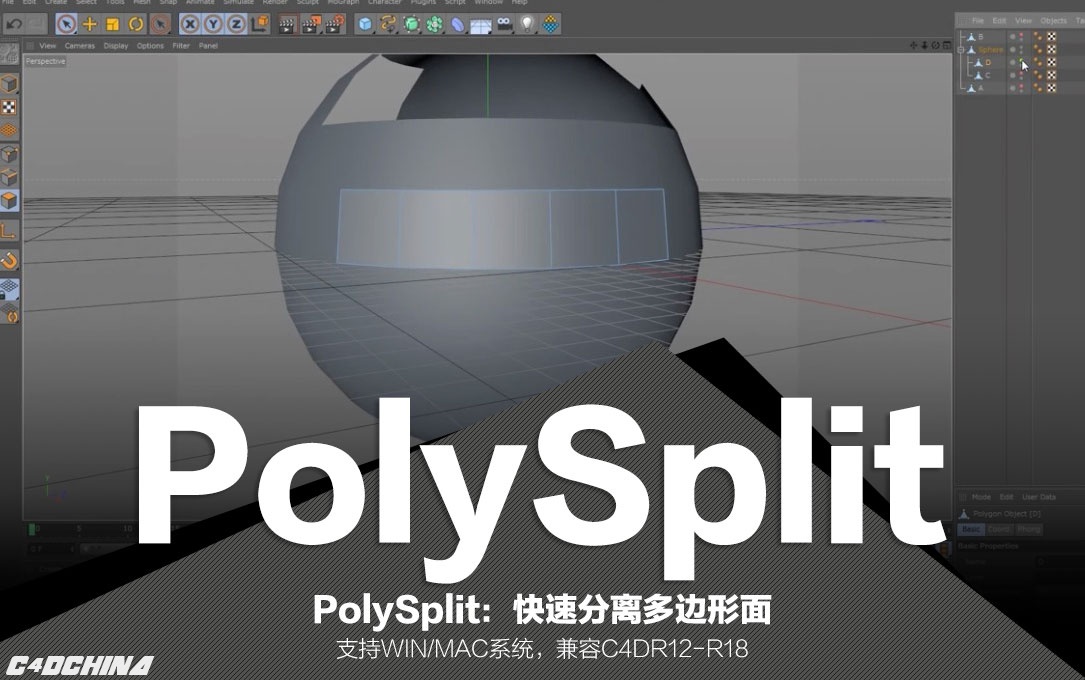Screen dimensions: 1085x680
Task: Add a Subdivision Surface generator
Action: [x=411, y=24]
